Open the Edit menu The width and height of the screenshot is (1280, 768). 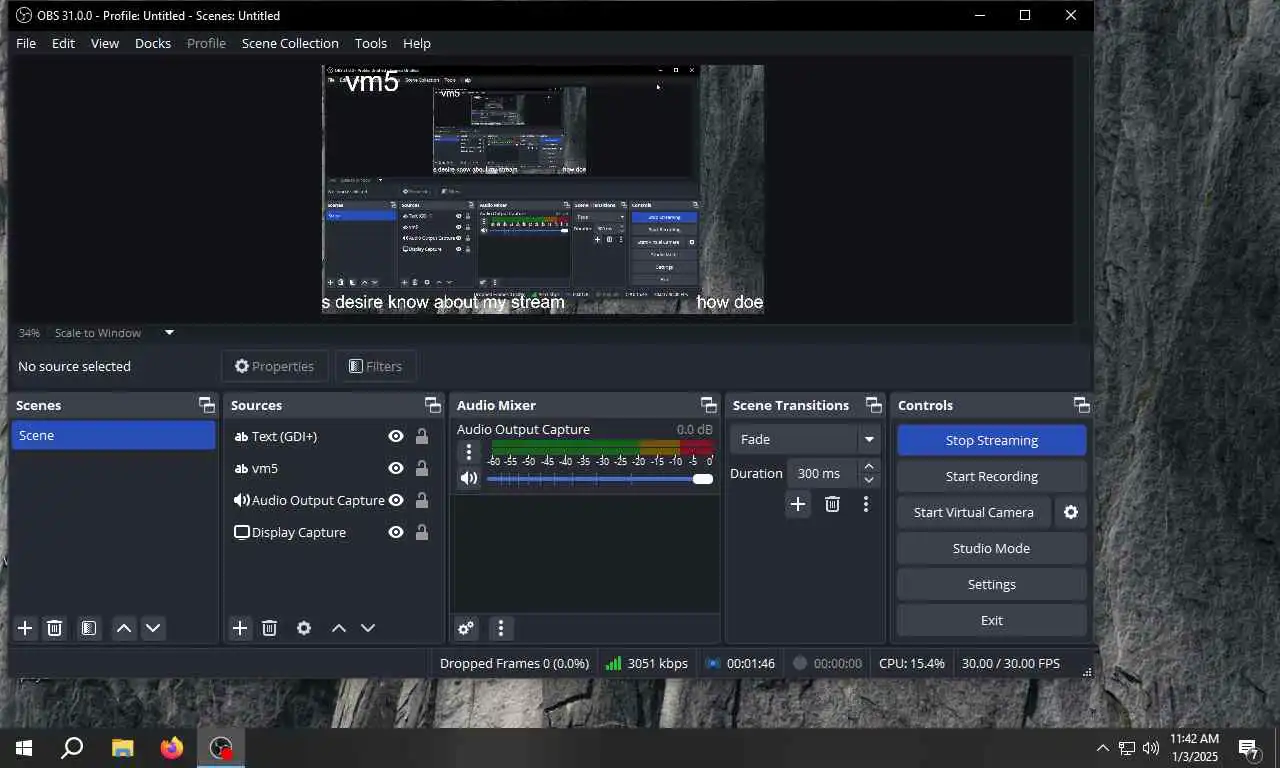click(63, 43)
